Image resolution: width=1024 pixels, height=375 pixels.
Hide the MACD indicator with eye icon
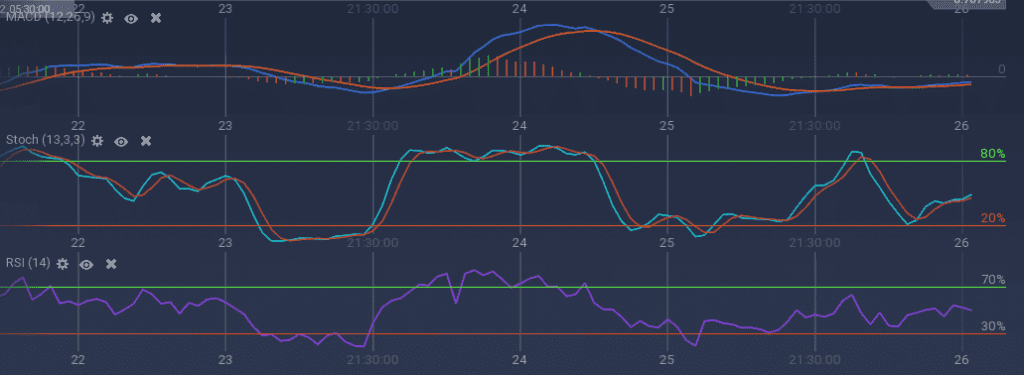[x=131, y=18]
